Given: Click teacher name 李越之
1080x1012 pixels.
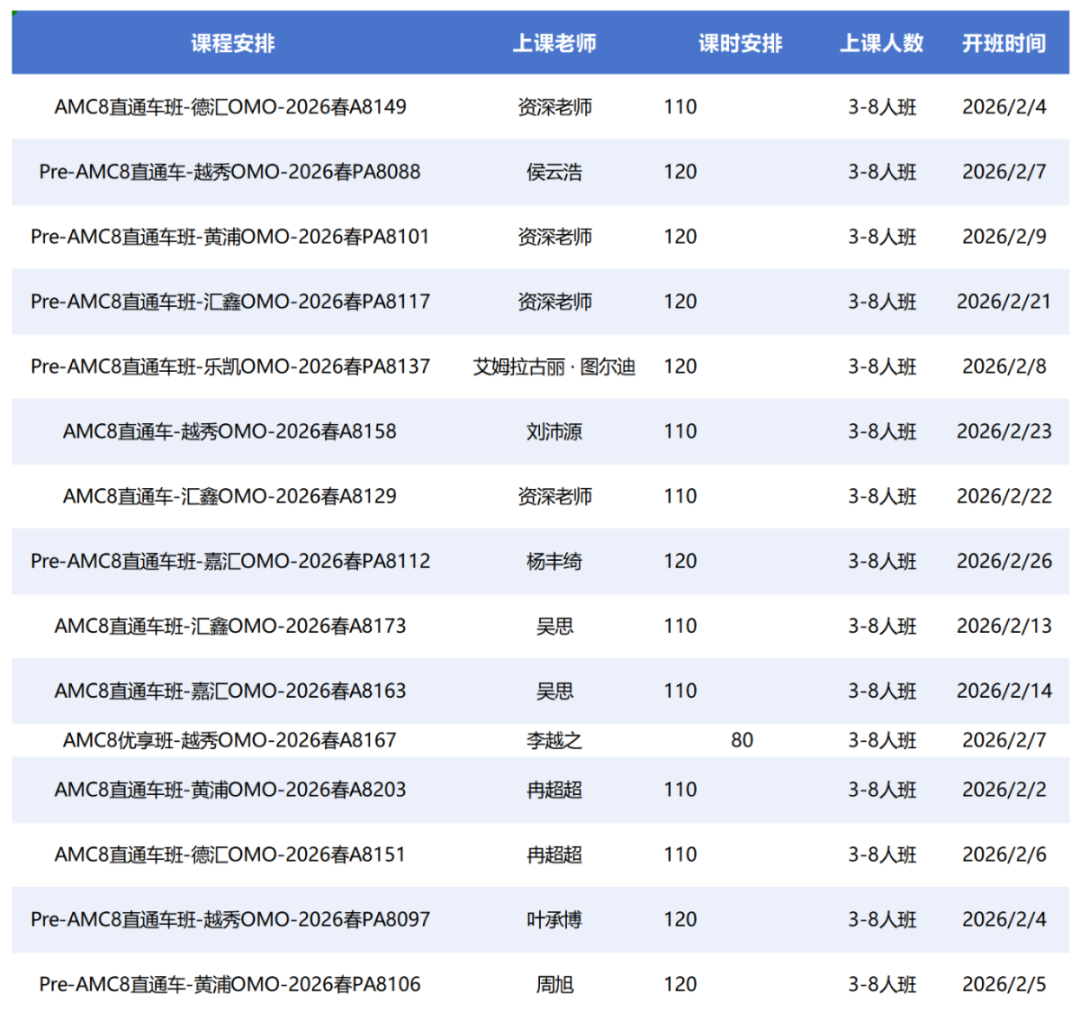Looking at the screenshot, I should pyautogui.click(x=556, y=740).
